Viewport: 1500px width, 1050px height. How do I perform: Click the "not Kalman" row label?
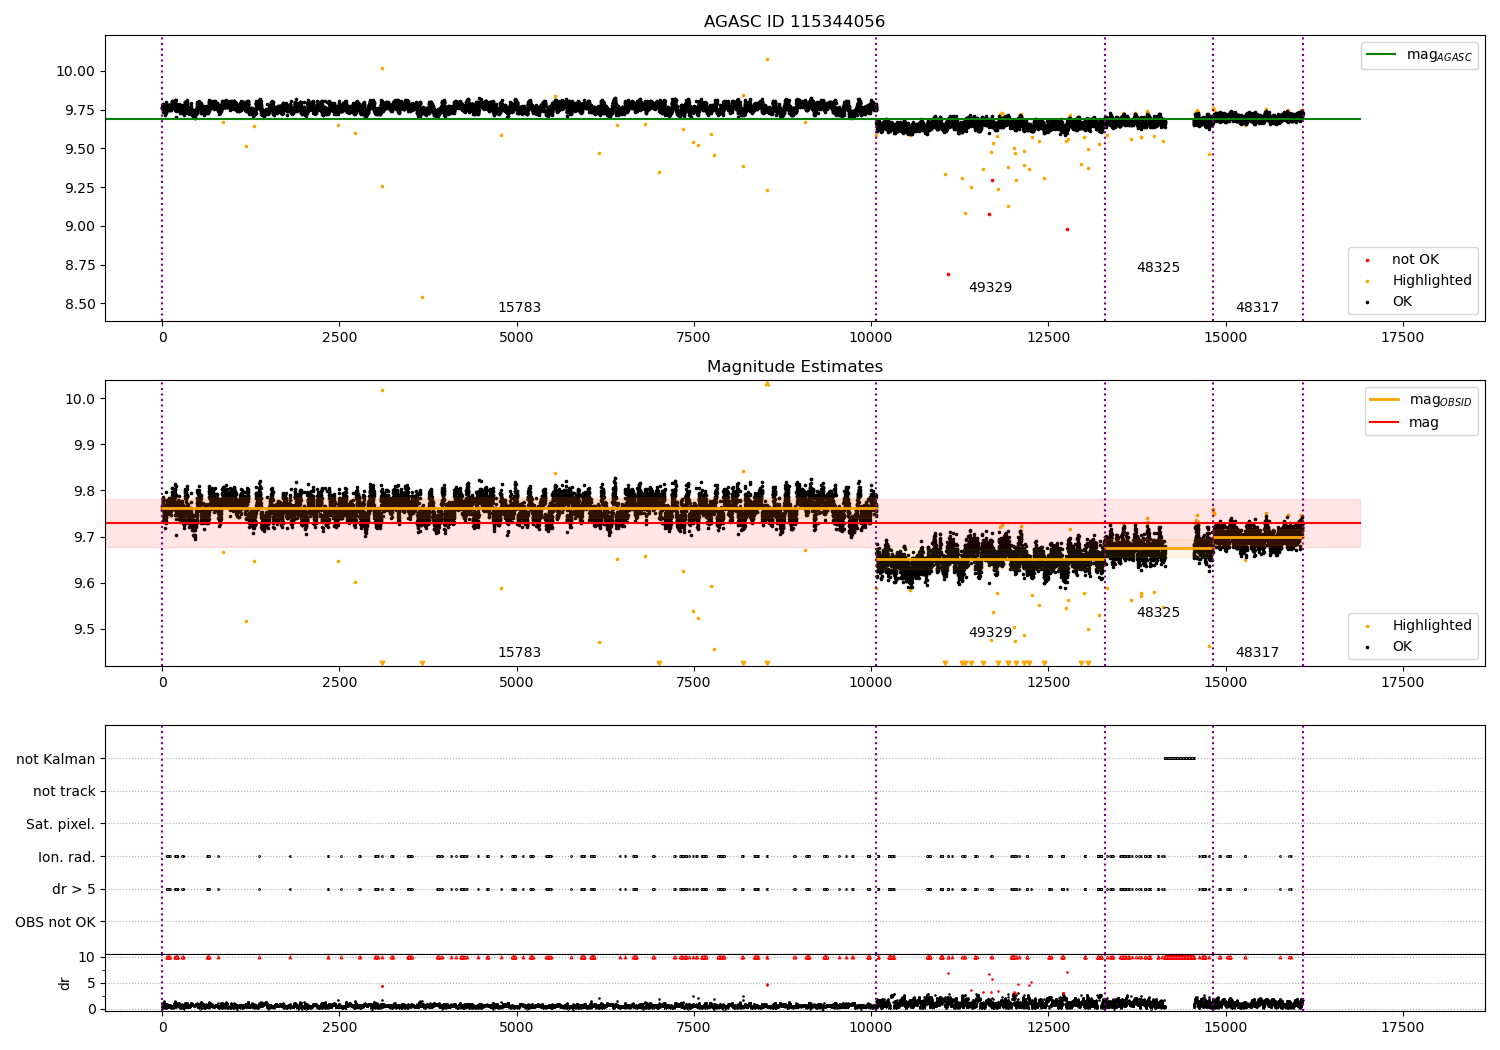point(56,759)
